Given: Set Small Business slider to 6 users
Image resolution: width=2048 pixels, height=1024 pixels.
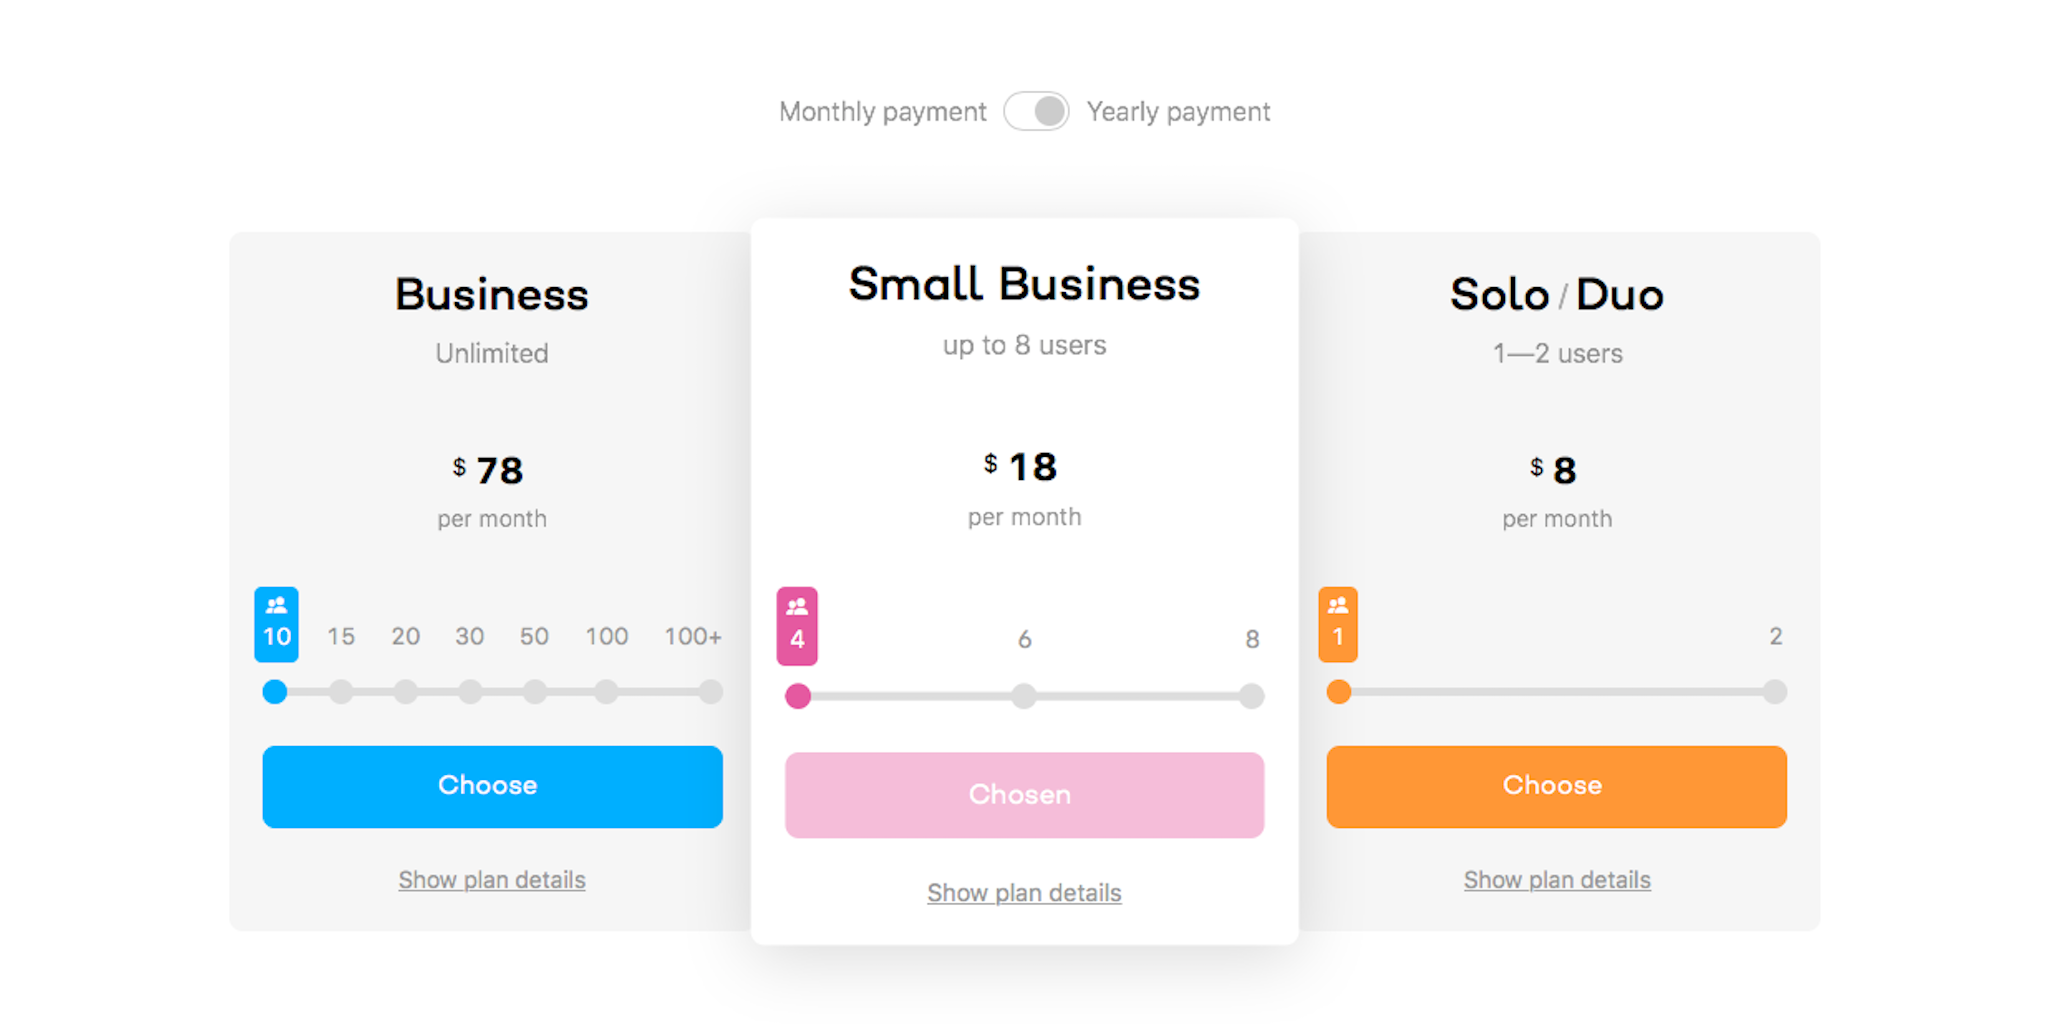Looking at the screenshot, I should 1023,696.
